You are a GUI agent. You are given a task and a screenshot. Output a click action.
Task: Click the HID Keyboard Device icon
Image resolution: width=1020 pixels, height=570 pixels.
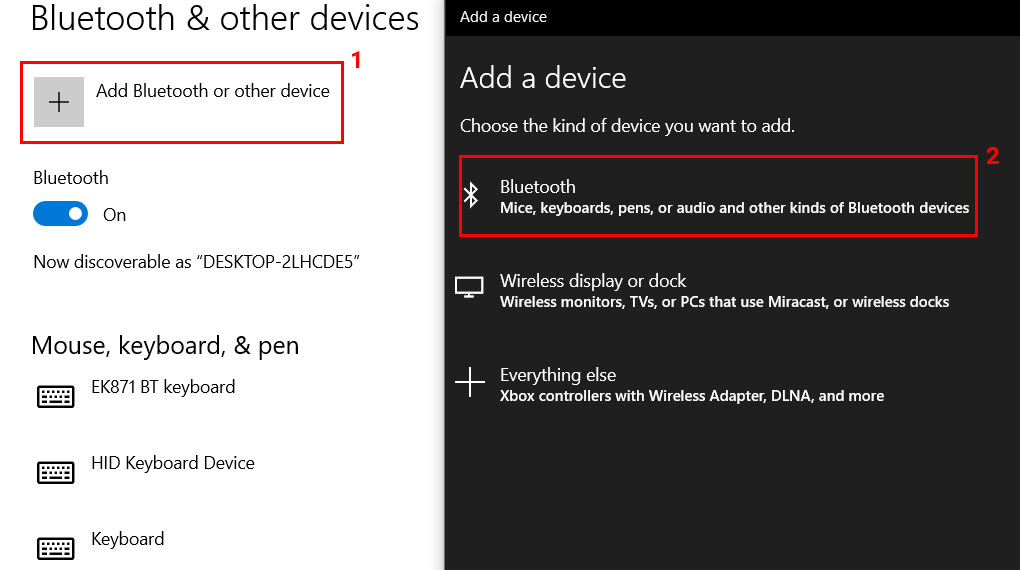[55, 472]
